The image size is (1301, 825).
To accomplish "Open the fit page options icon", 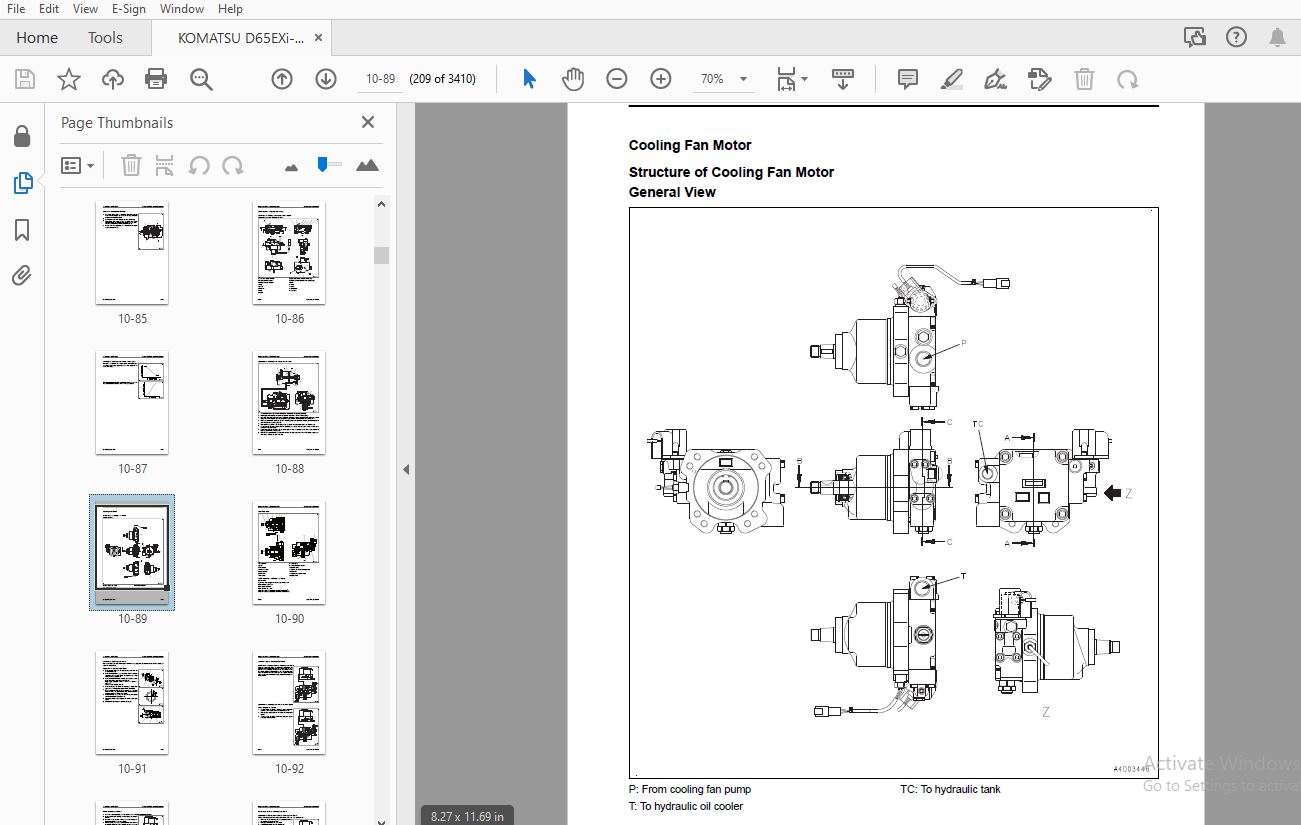I will click(787, 79).
